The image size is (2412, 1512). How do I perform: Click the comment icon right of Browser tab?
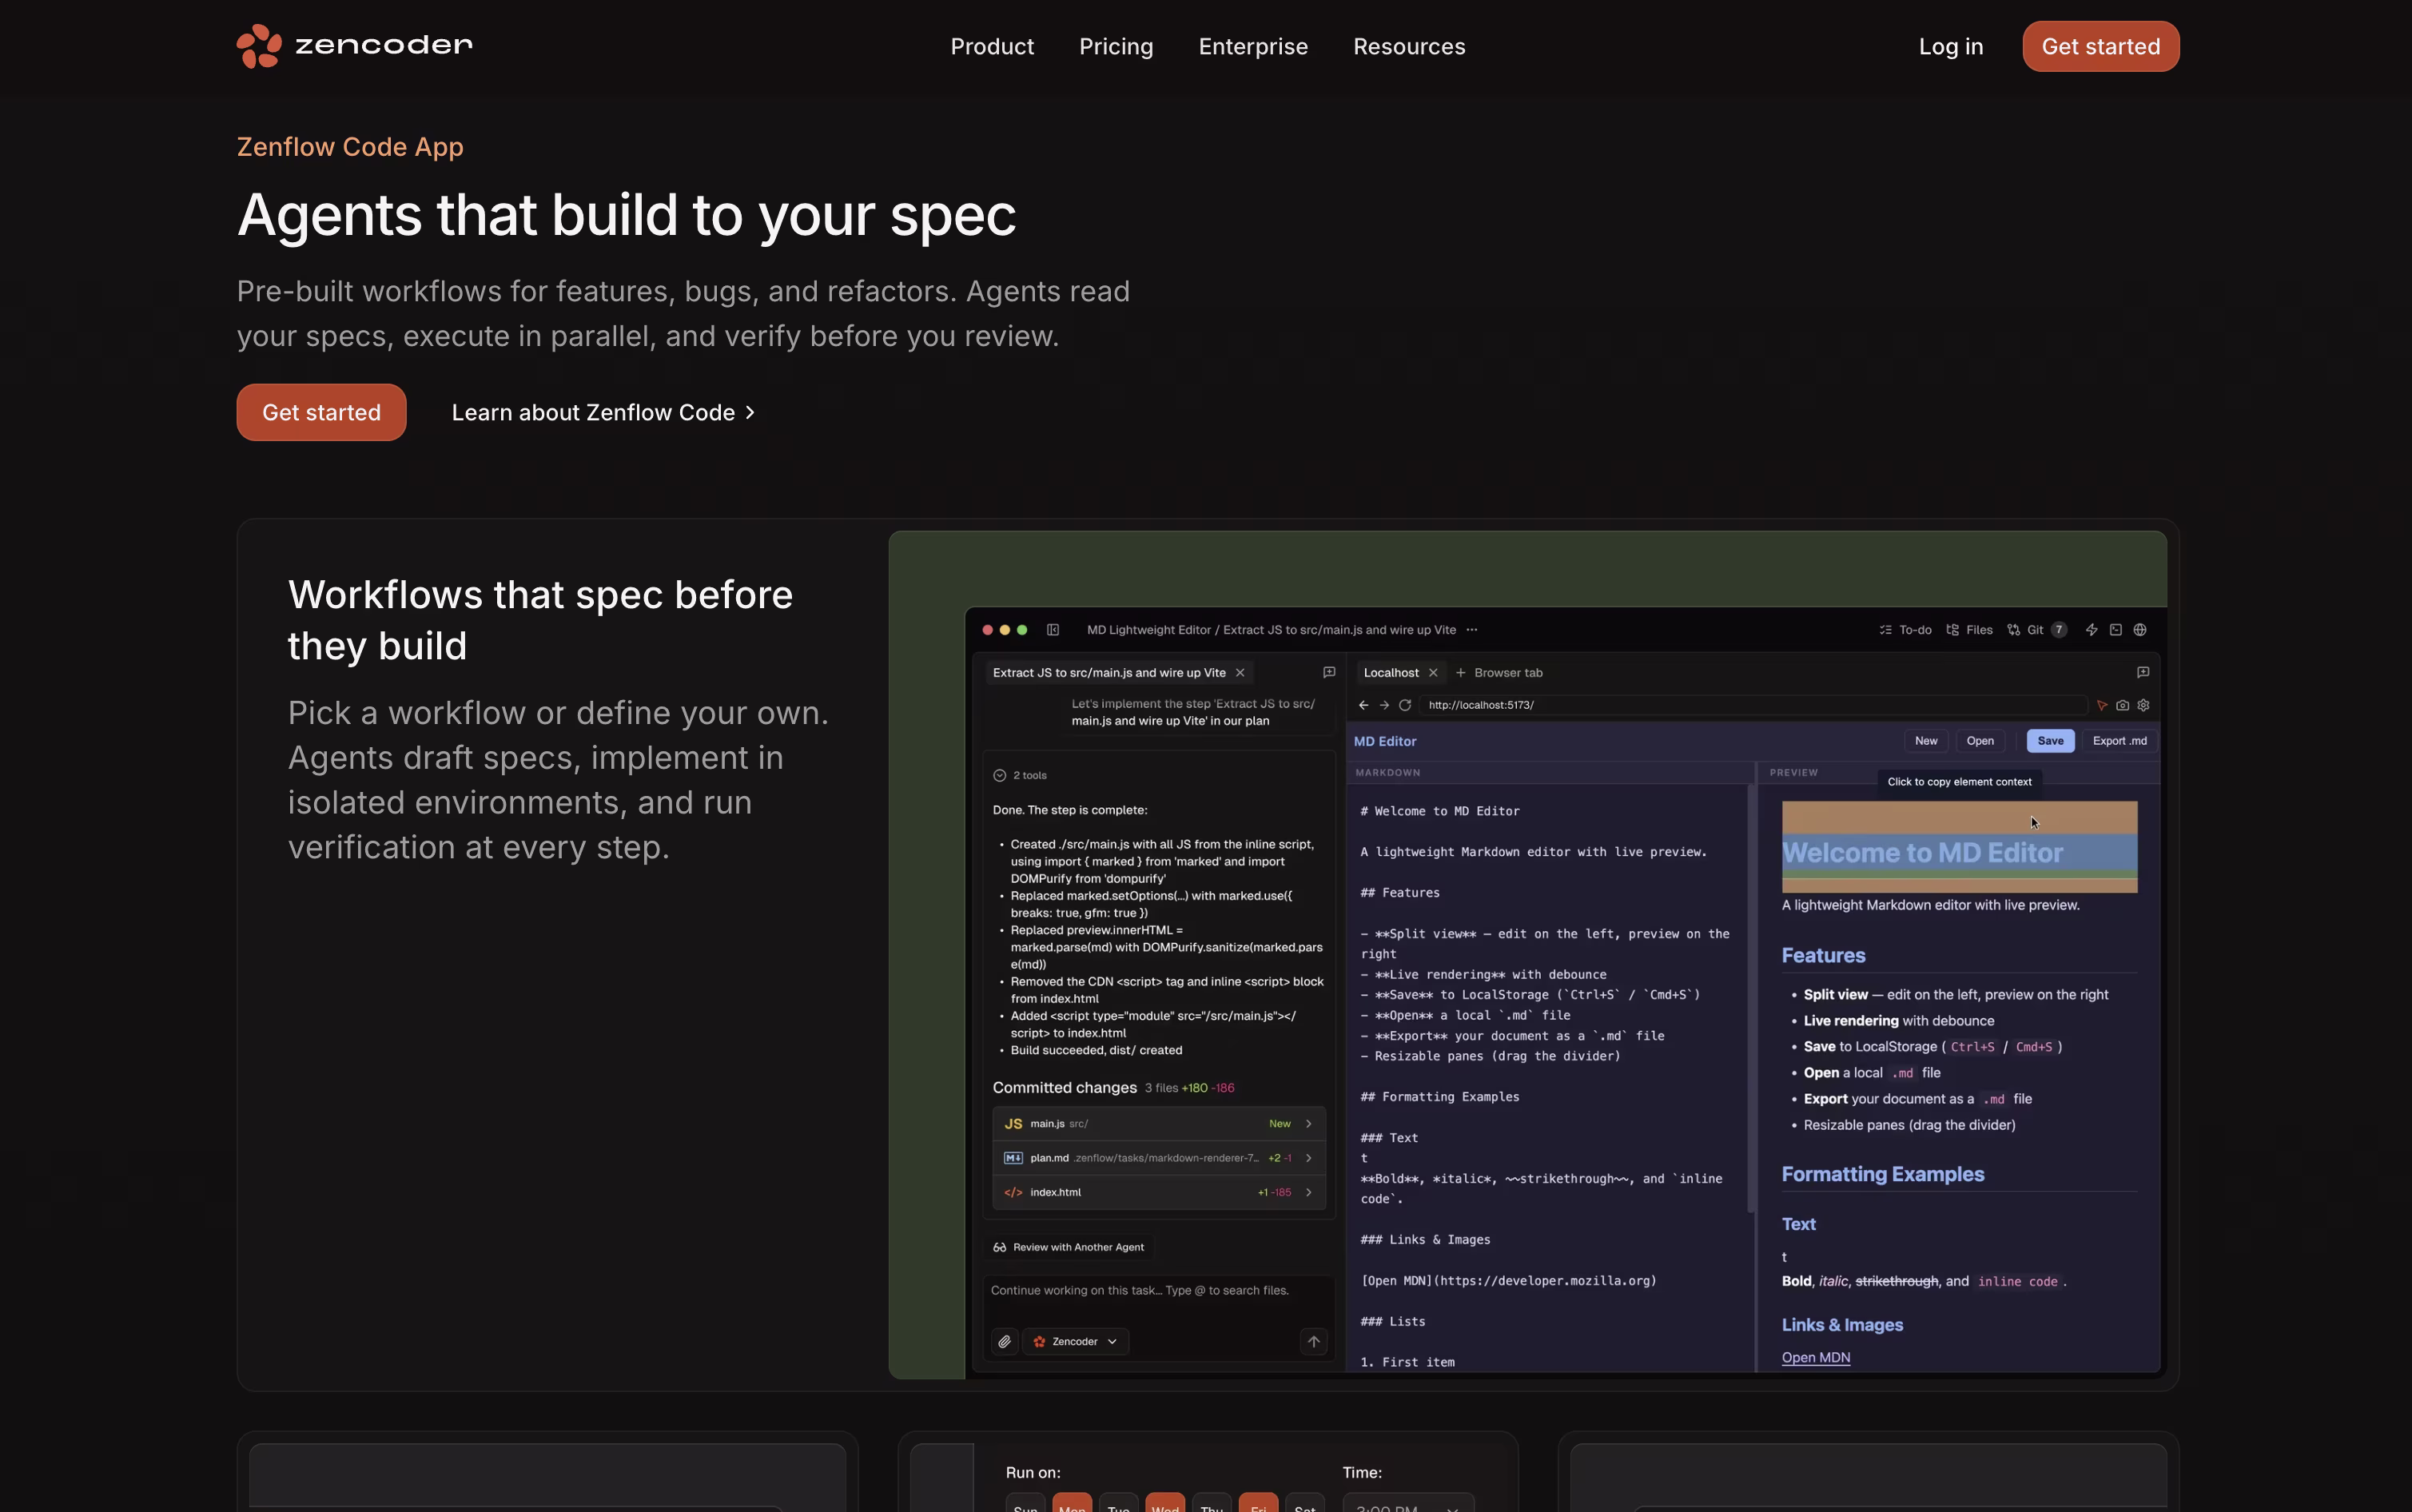2143,672
